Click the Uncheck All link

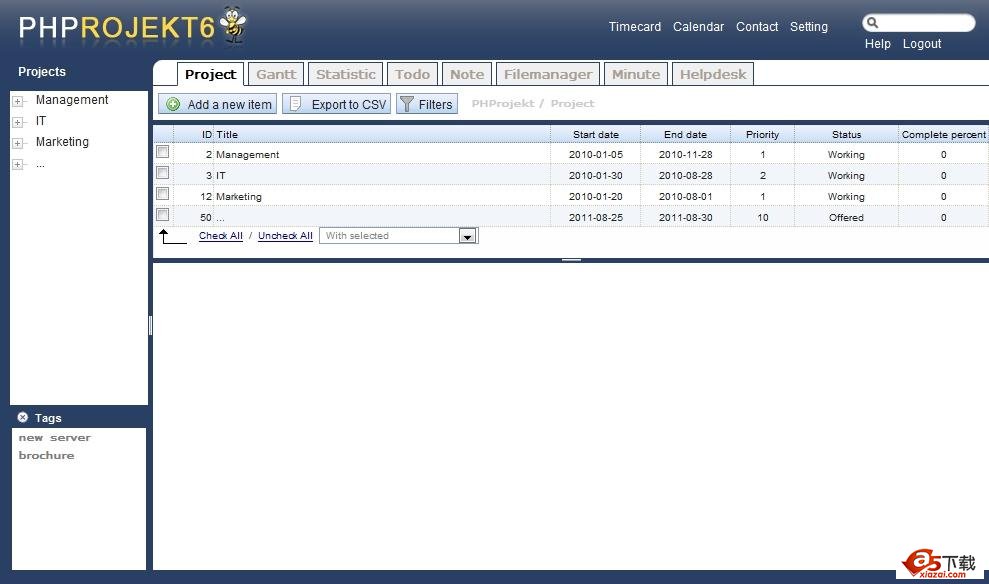point(285,236)
